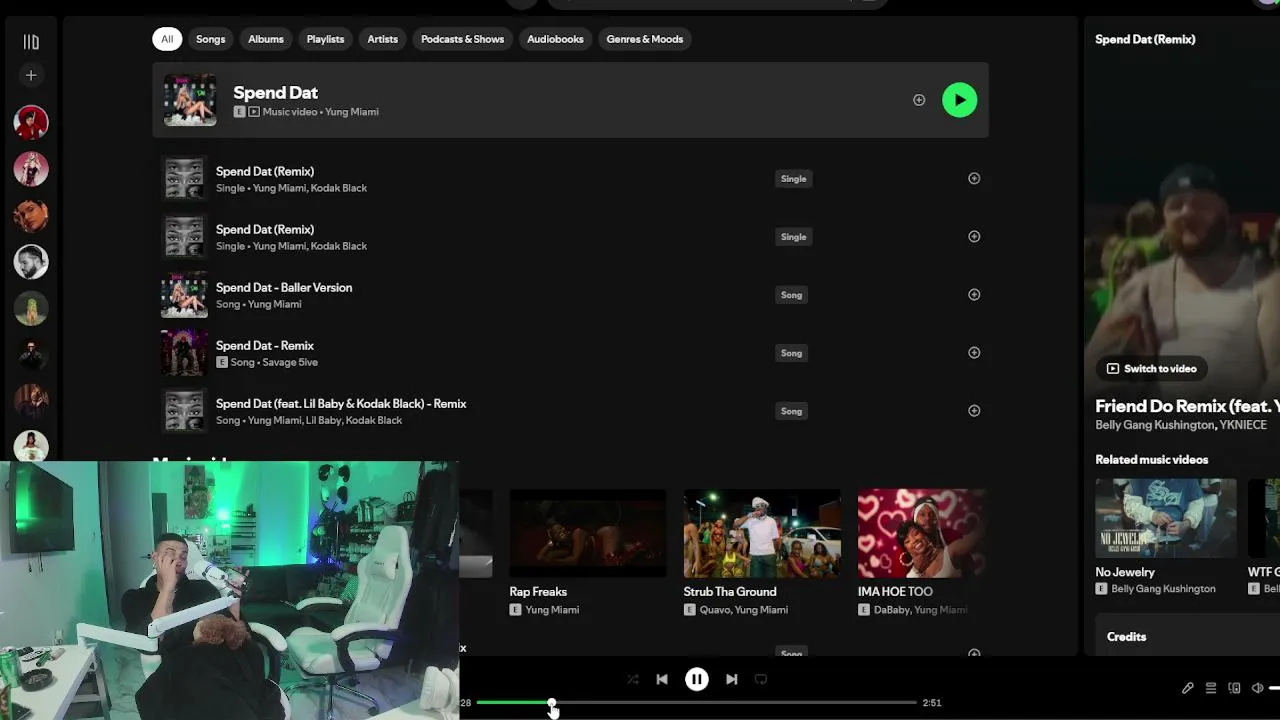Open the Strub Tha Ground video thumbnail
Image resolution: width=1280 pixels, height=720 pixels.
point(762,533)
